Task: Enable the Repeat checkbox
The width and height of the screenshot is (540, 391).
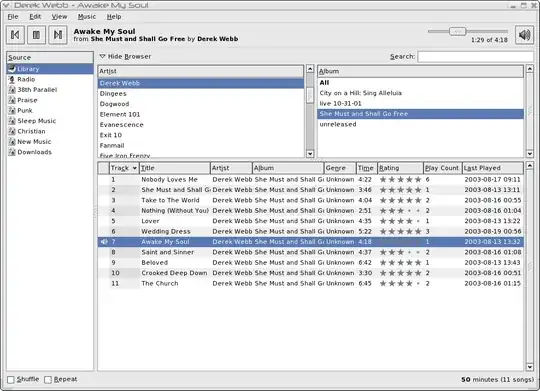Action: tap(48, 380)
